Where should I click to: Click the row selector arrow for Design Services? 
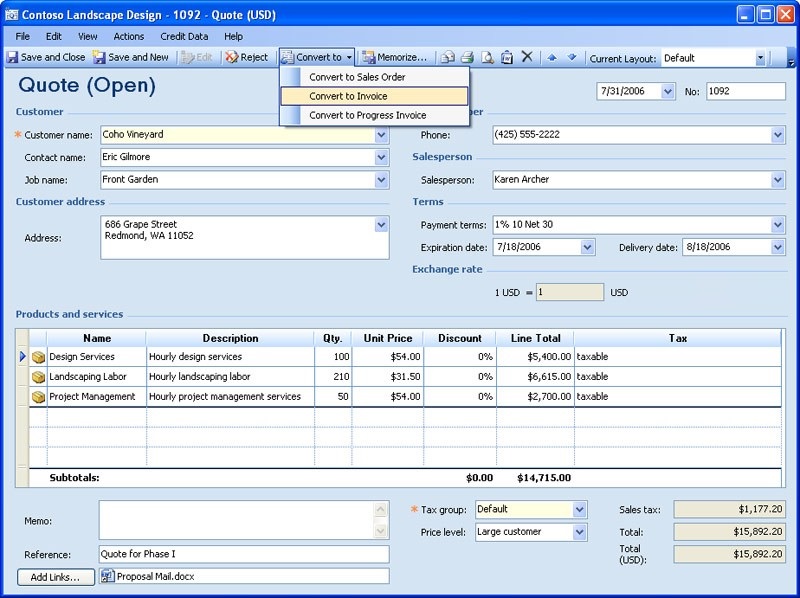22,357
